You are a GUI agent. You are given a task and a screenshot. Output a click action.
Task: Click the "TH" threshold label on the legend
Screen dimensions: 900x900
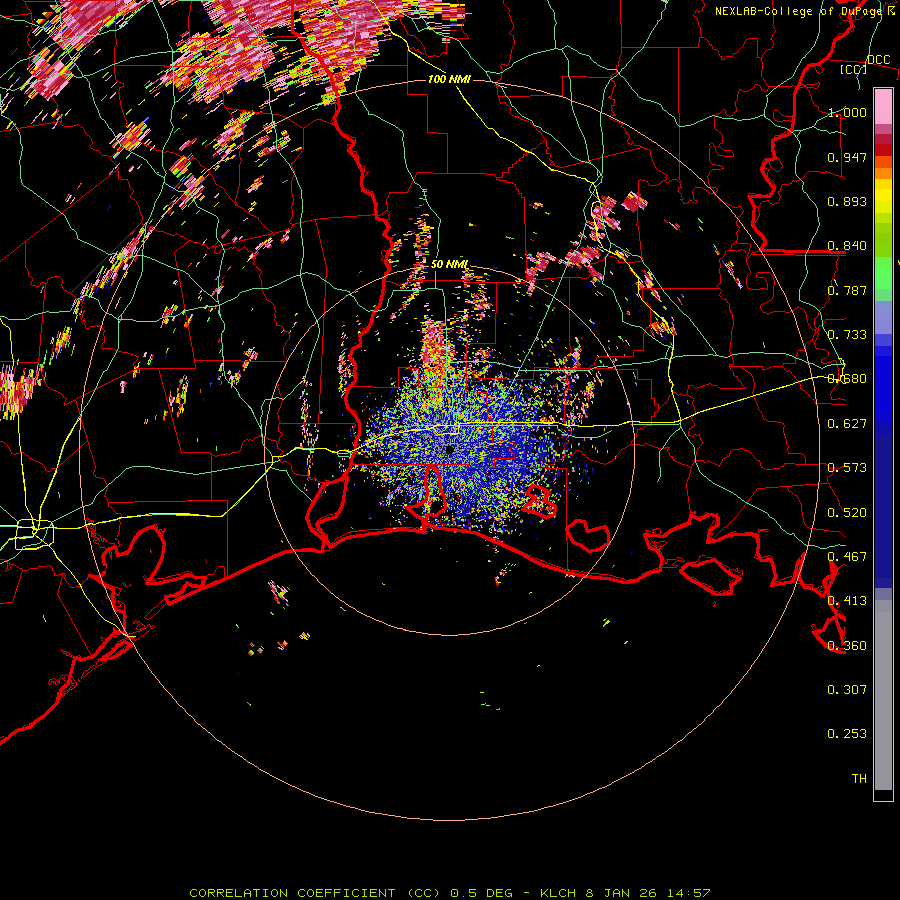click(x=859, y=779)
